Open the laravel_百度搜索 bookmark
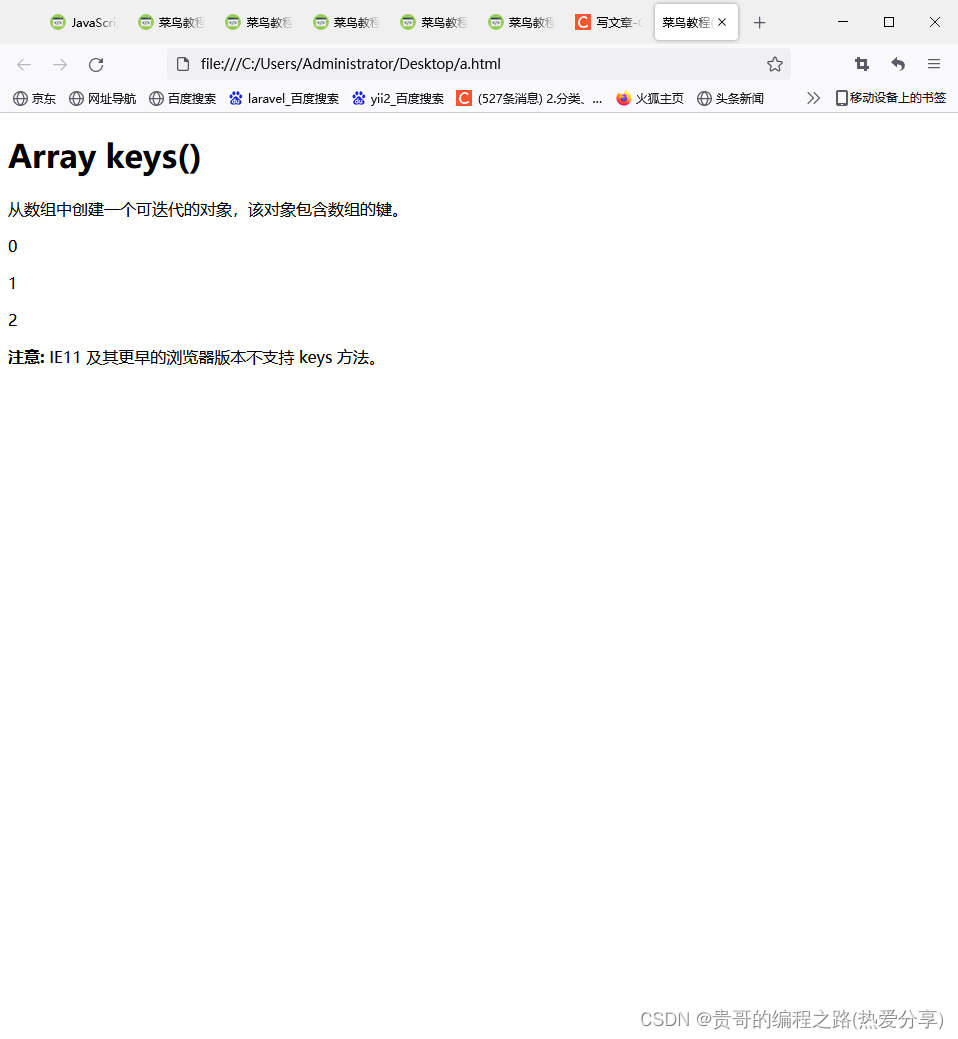 (283, 98)
